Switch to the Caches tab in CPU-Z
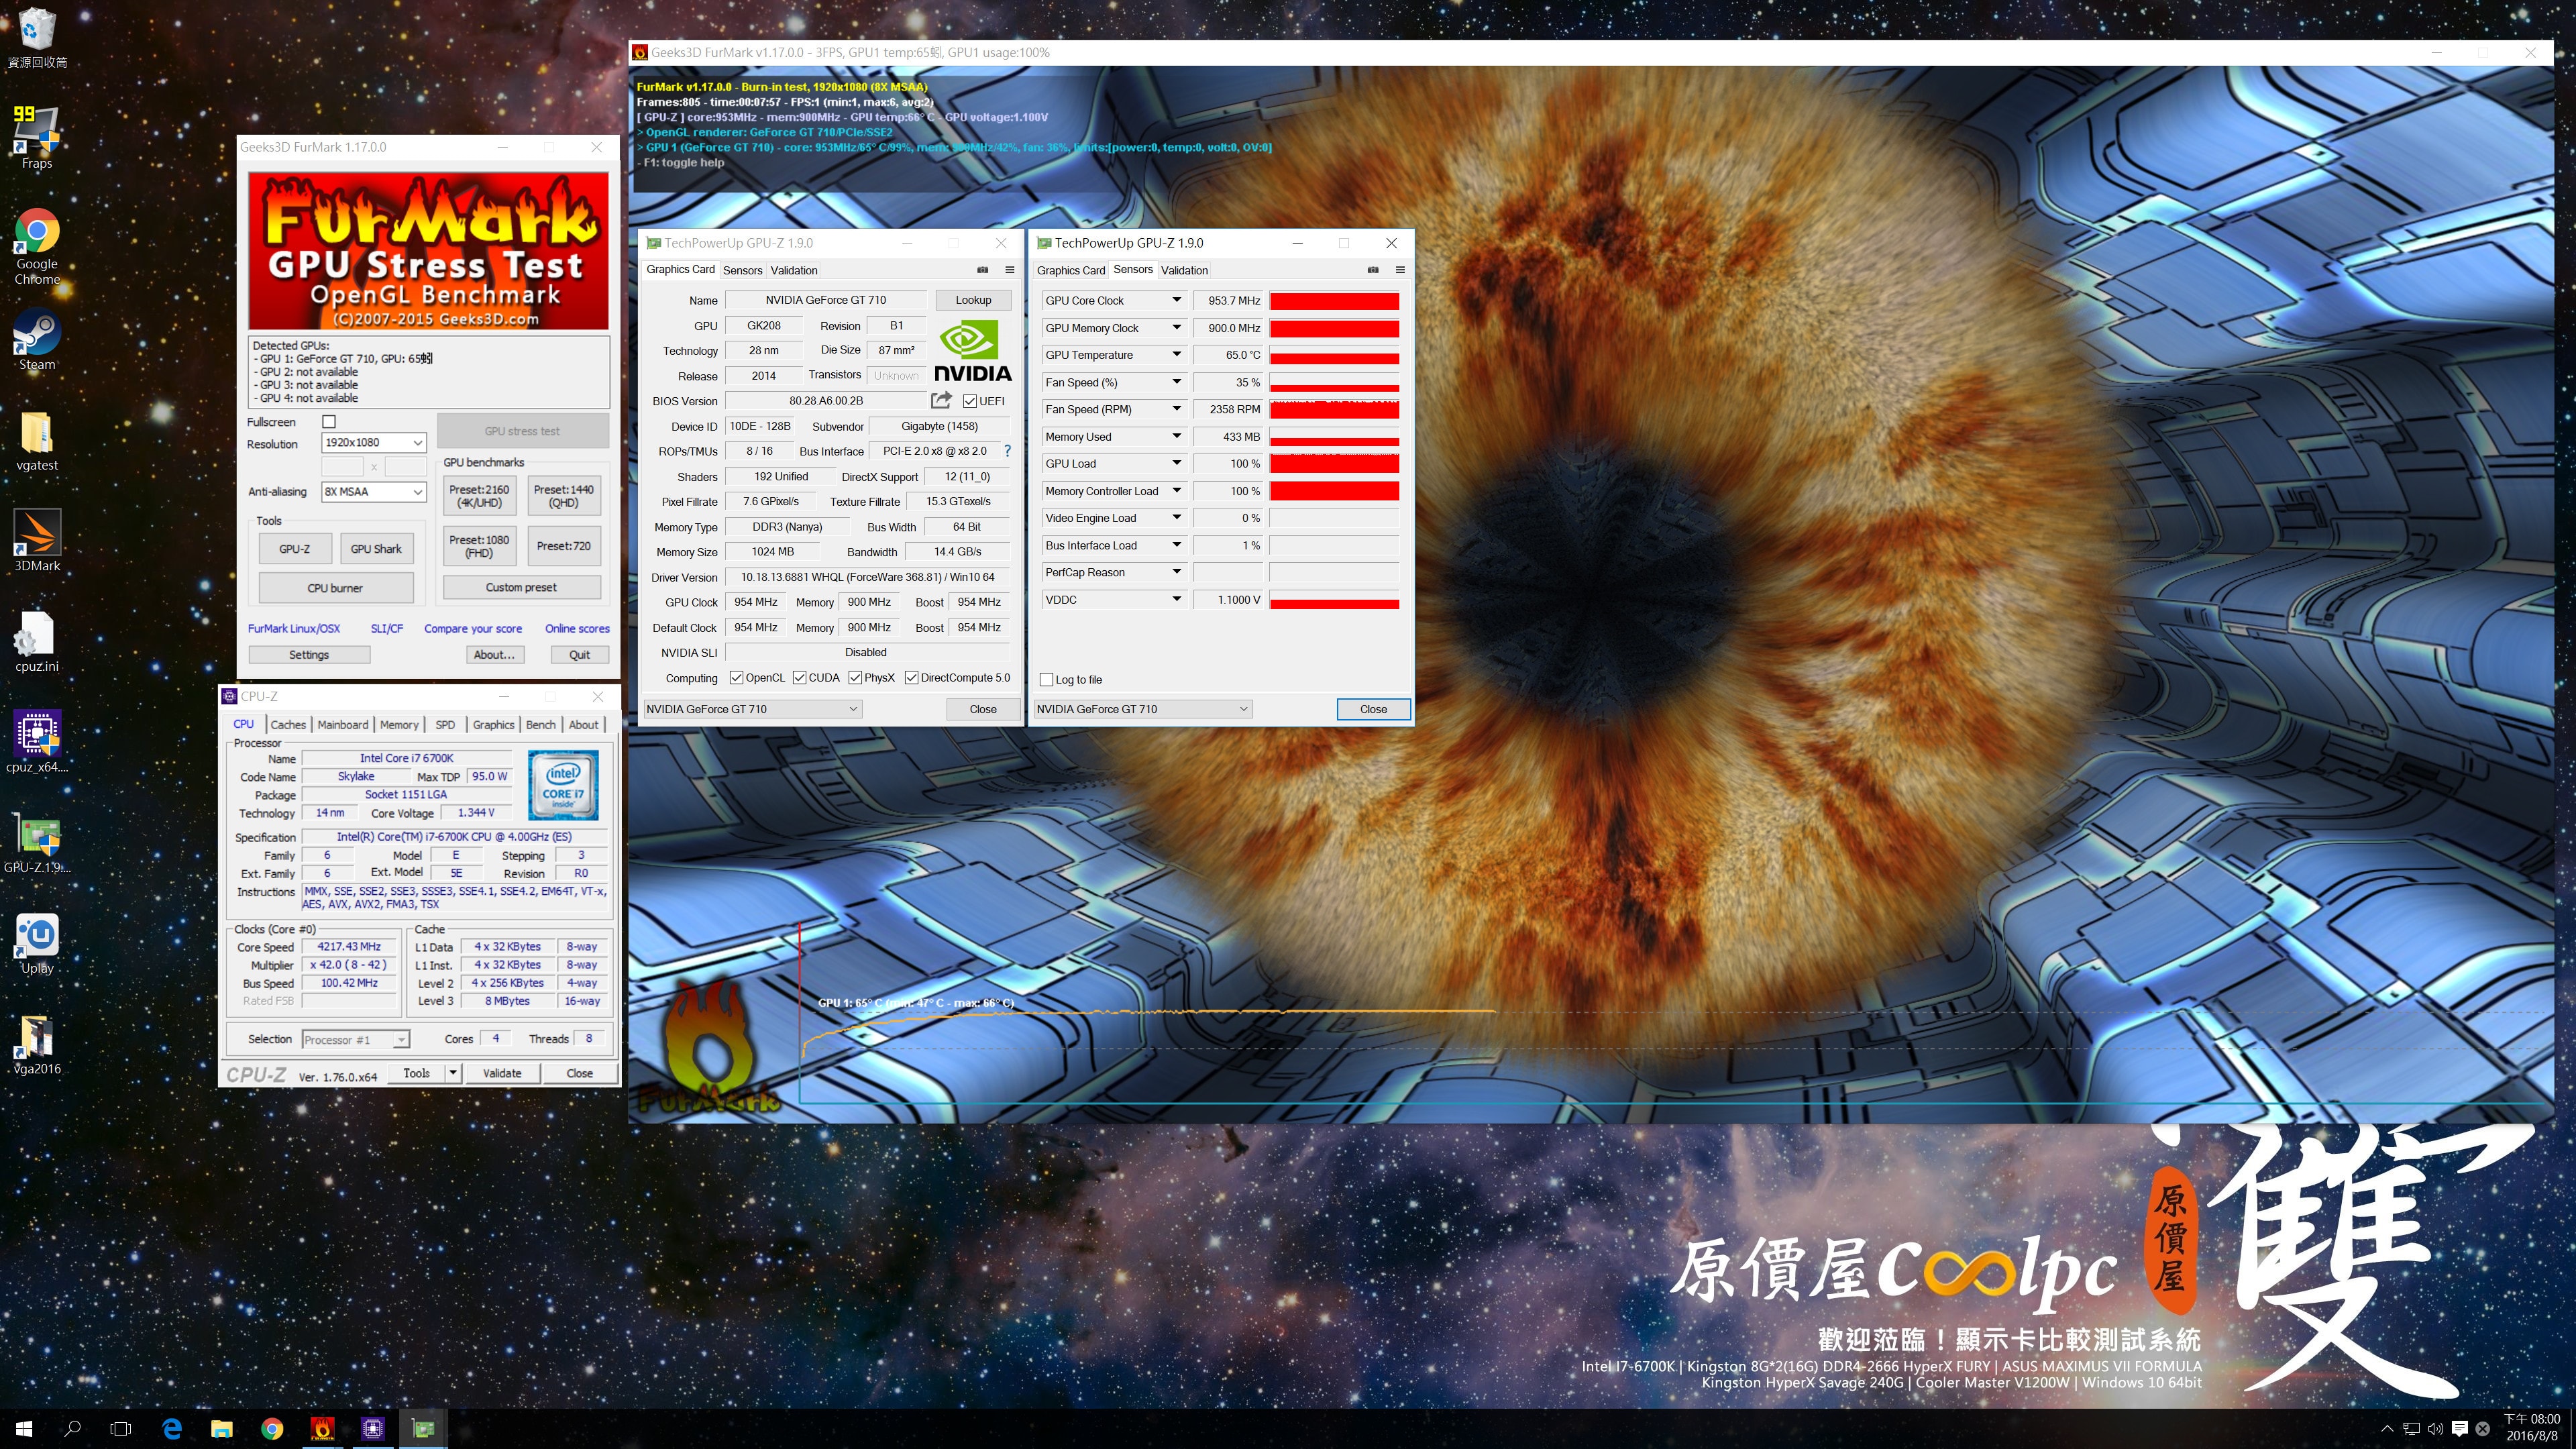 (x=288, y=725)
